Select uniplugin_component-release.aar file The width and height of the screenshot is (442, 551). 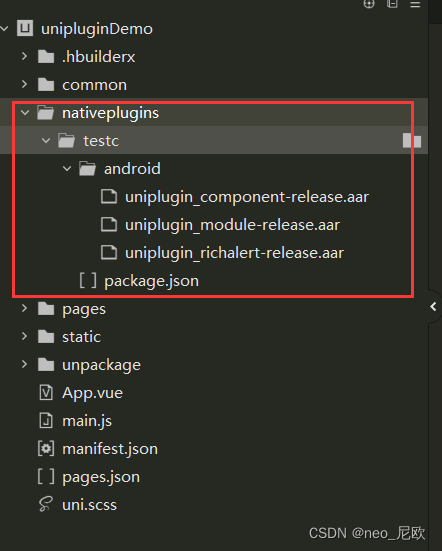click(x=235, y=197)
